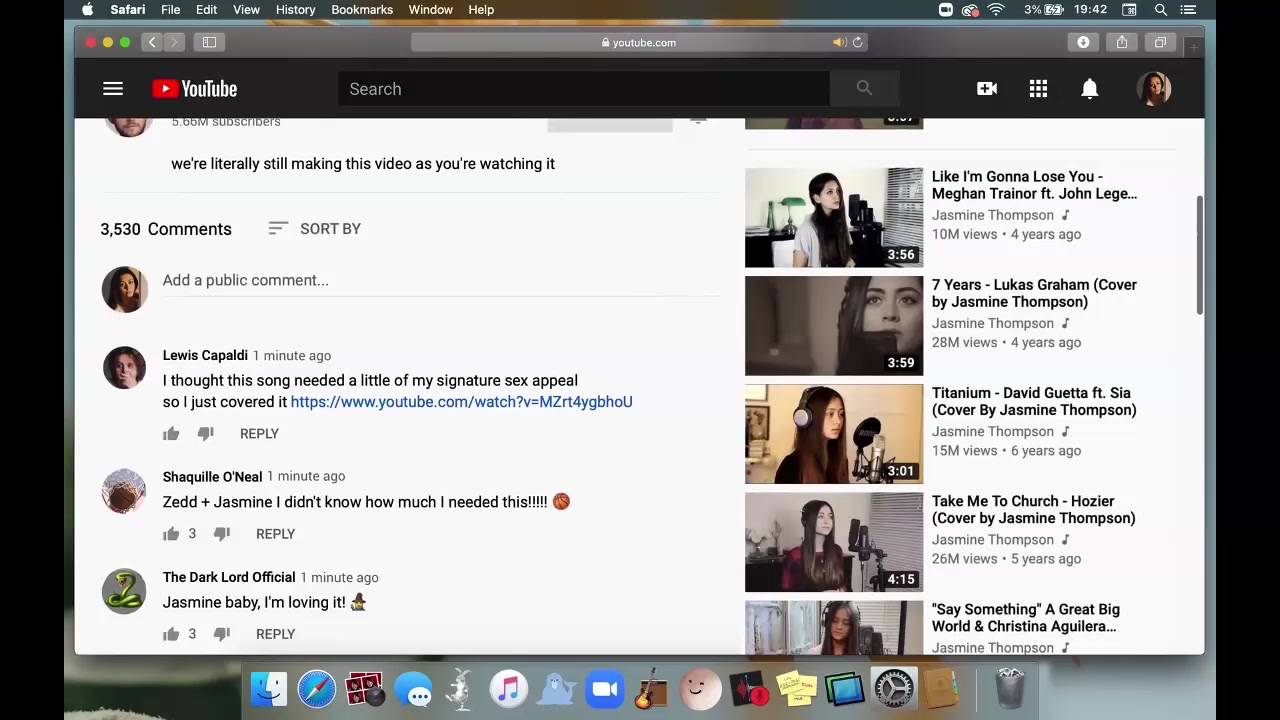Image resolution: width=1280 pixels, height=720 pixels.
Task: Mute the tab audio speaker icon
Action: pos(839,42)
